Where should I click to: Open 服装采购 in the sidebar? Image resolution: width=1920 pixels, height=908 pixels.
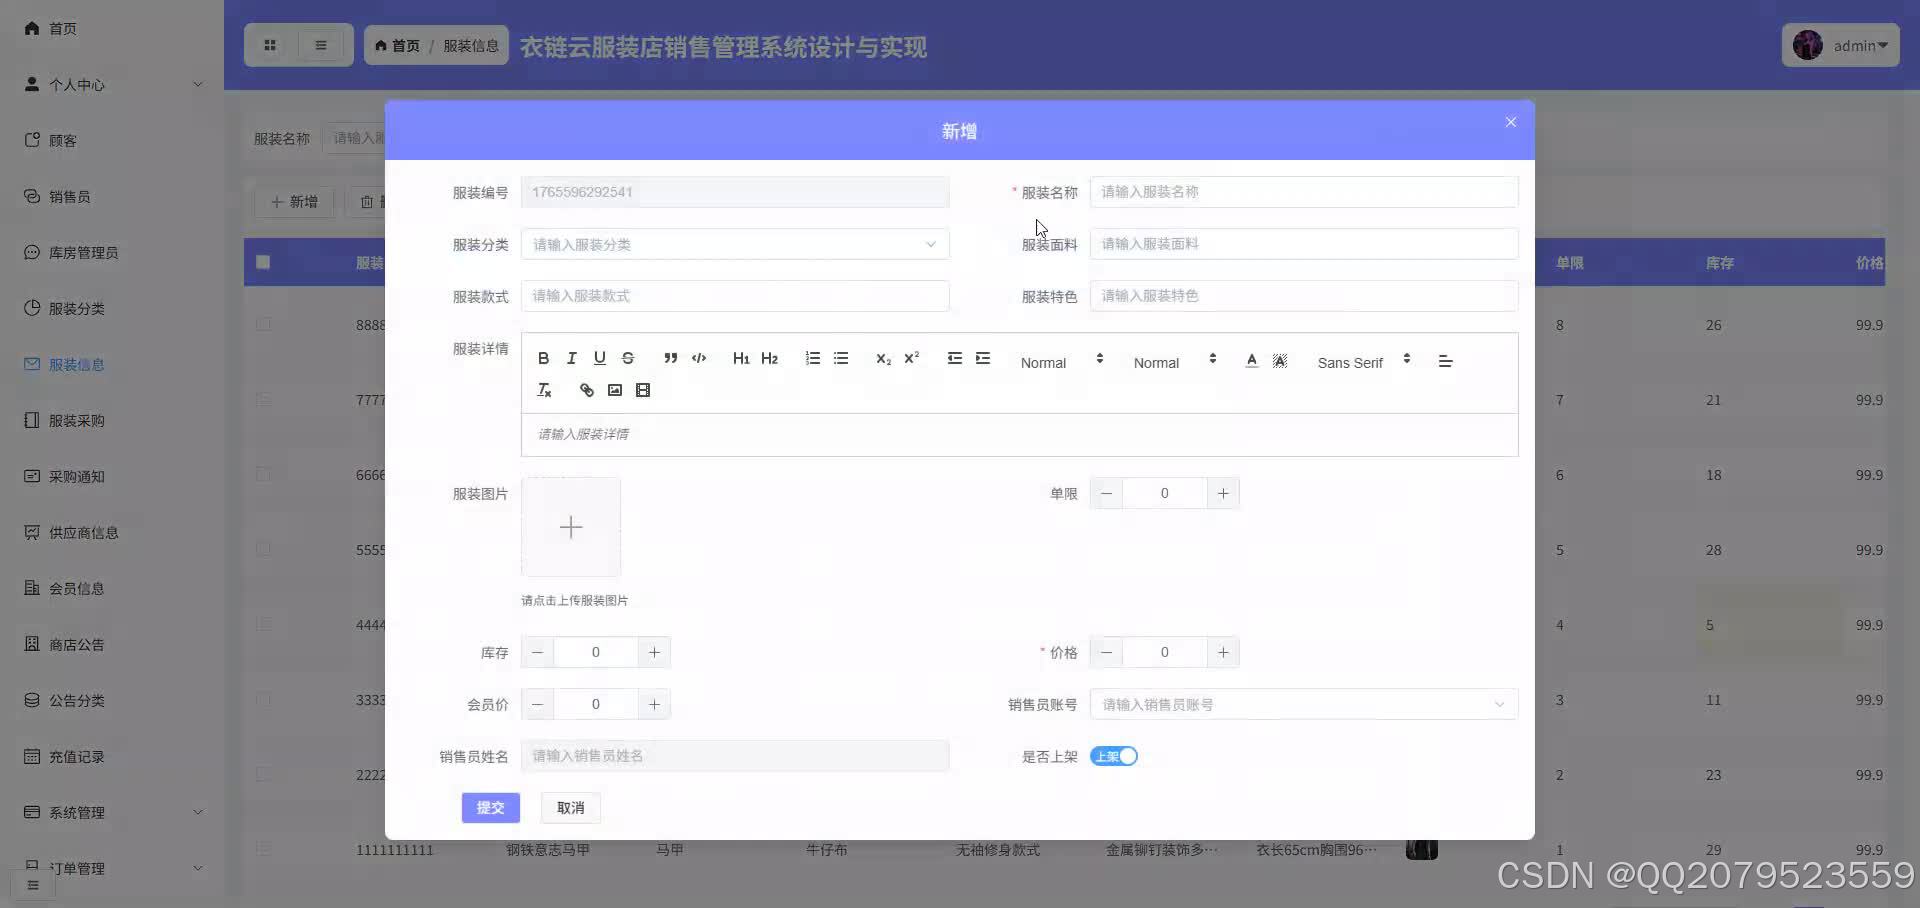click(x=112, y=420)
